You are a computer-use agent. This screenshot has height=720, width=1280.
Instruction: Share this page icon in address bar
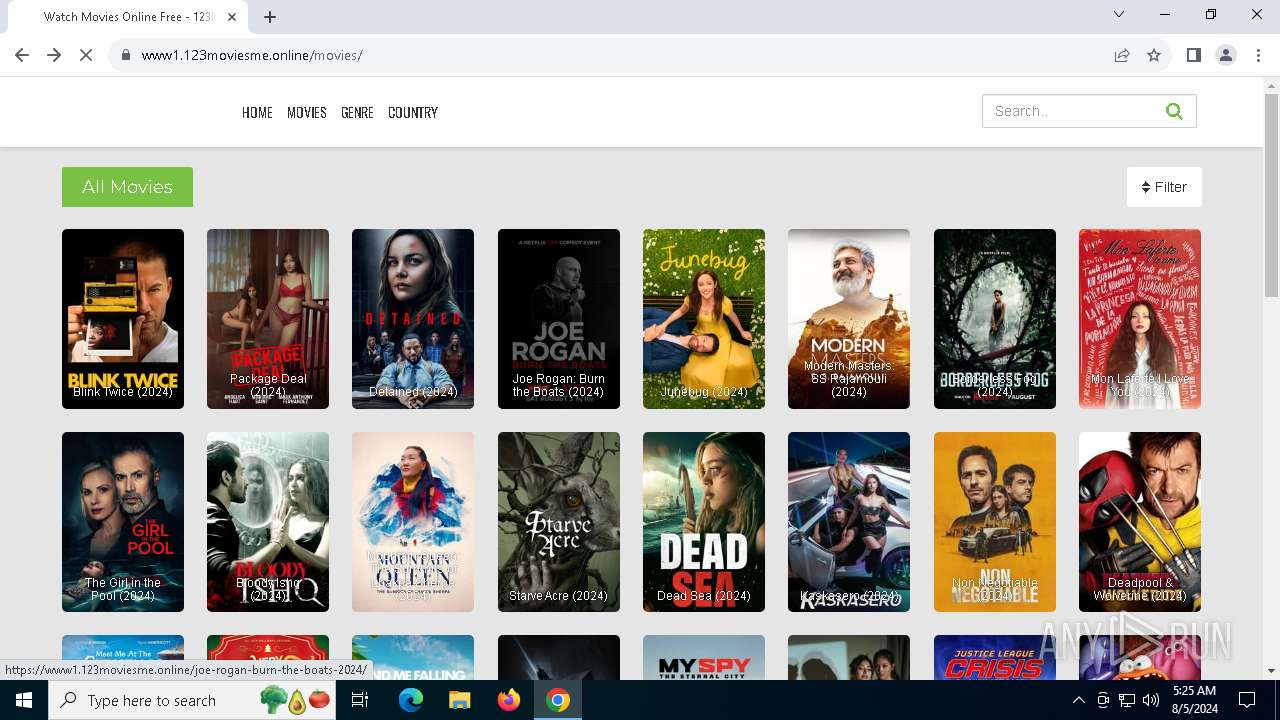coord(1122,55)
